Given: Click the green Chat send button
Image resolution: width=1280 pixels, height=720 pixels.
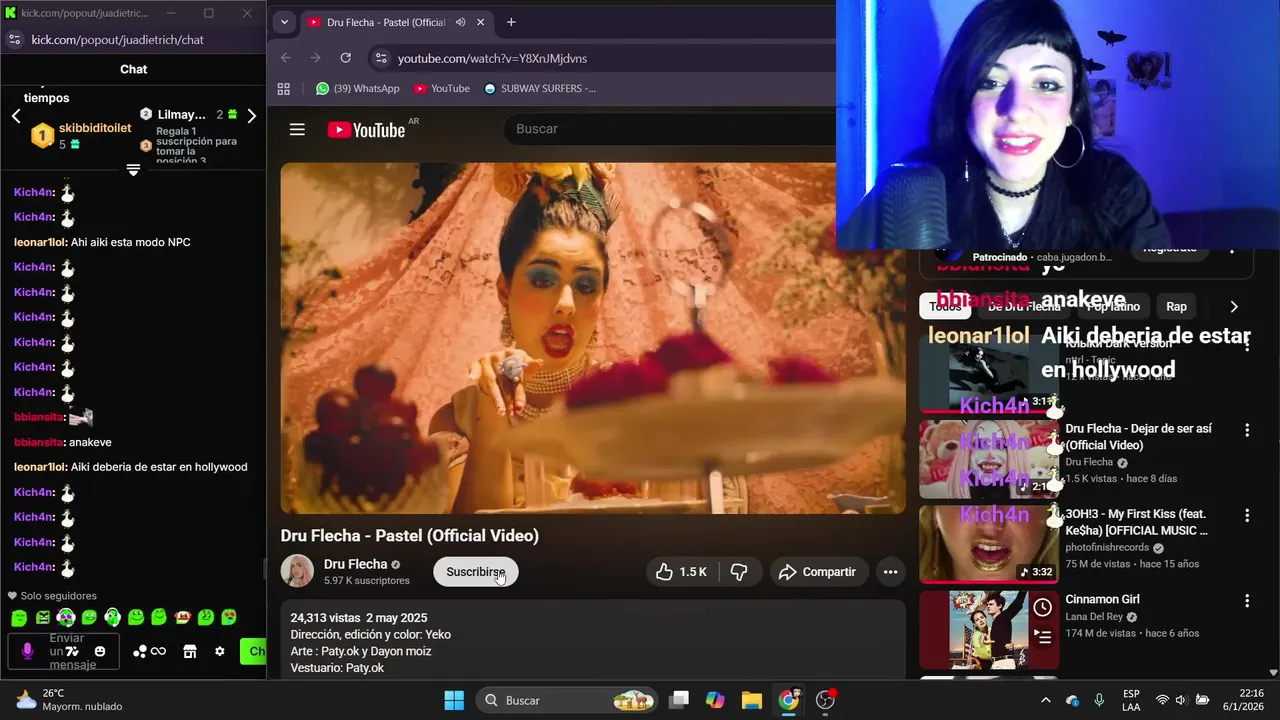Looking at the screenshot, I should point(253,651).
